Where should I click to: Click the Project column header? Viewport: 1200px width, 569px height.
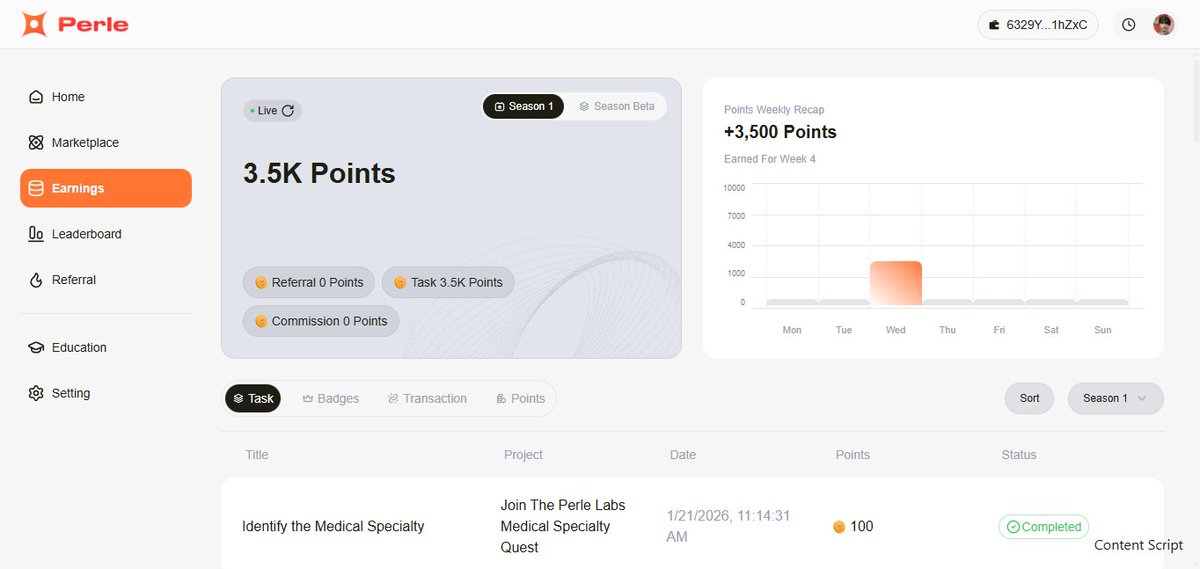[x=523, y=455]
